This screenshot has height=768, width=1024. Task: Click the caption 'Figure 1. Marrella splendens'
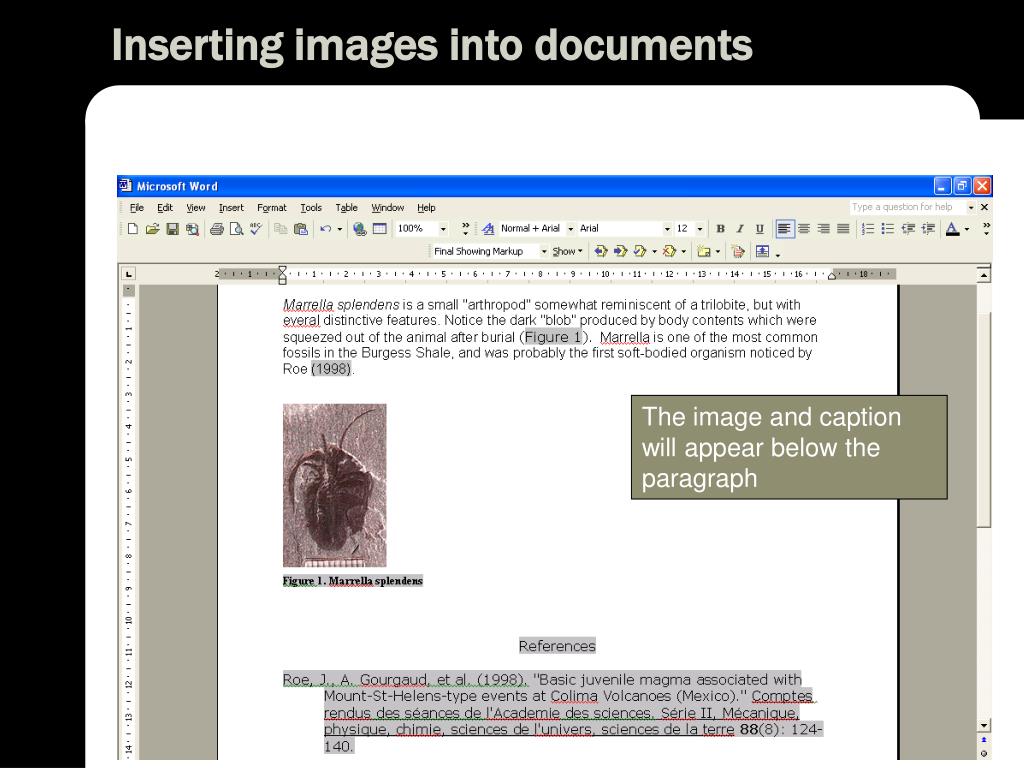353,581
